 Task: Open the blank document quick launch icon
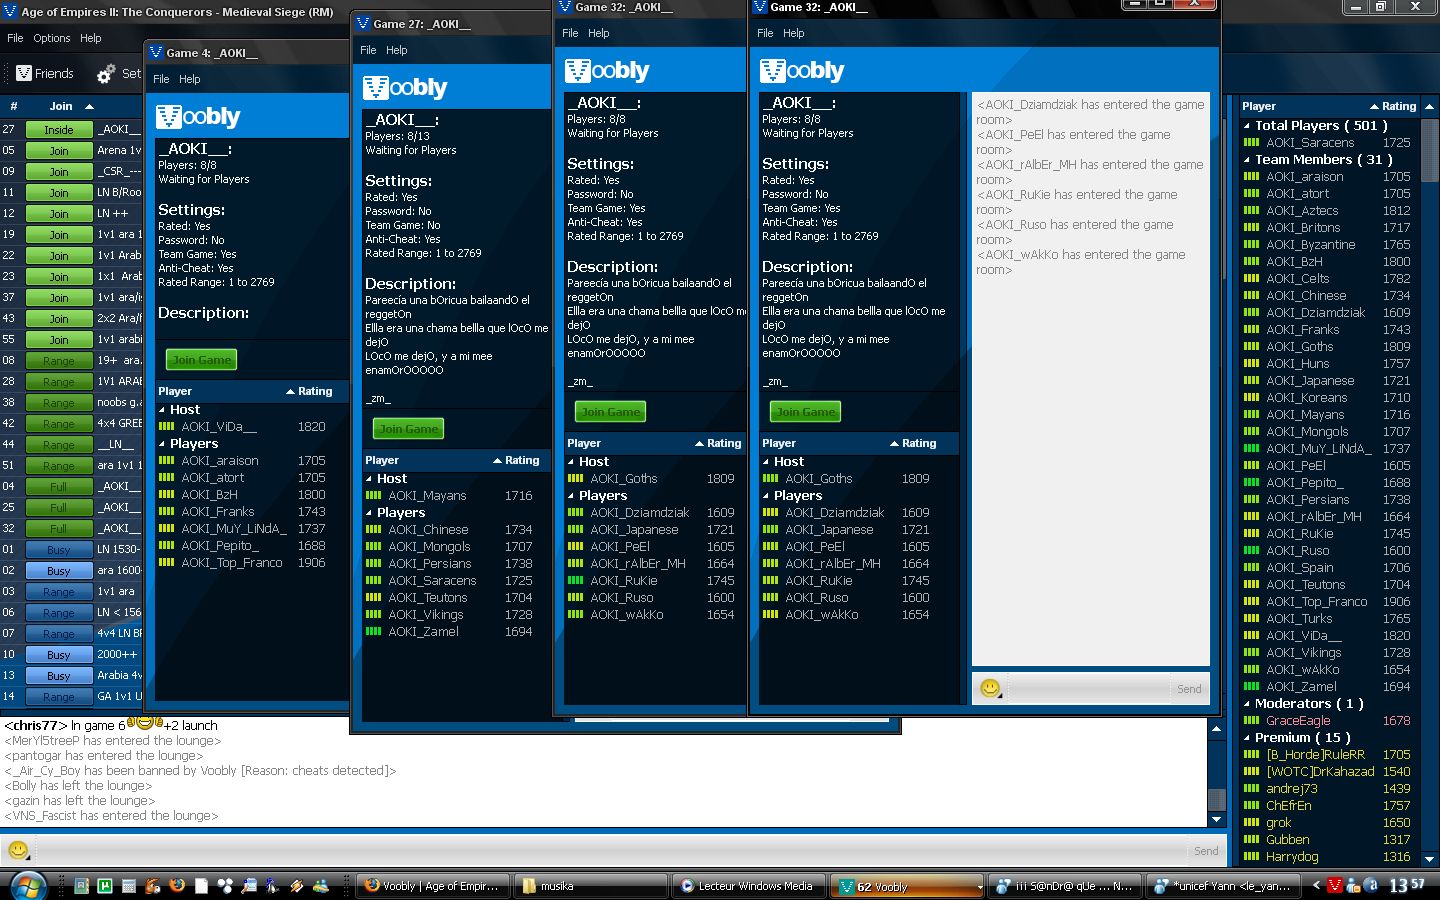click(201, 886)
